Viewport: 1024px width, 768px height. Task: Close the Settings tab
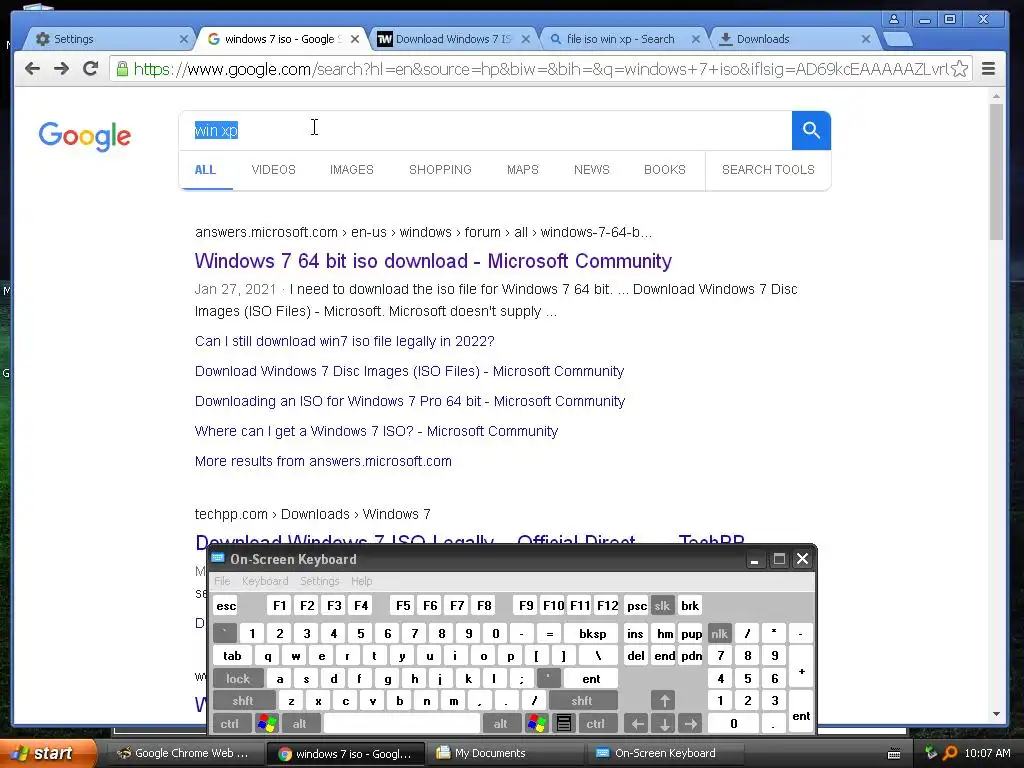[184, 39]
